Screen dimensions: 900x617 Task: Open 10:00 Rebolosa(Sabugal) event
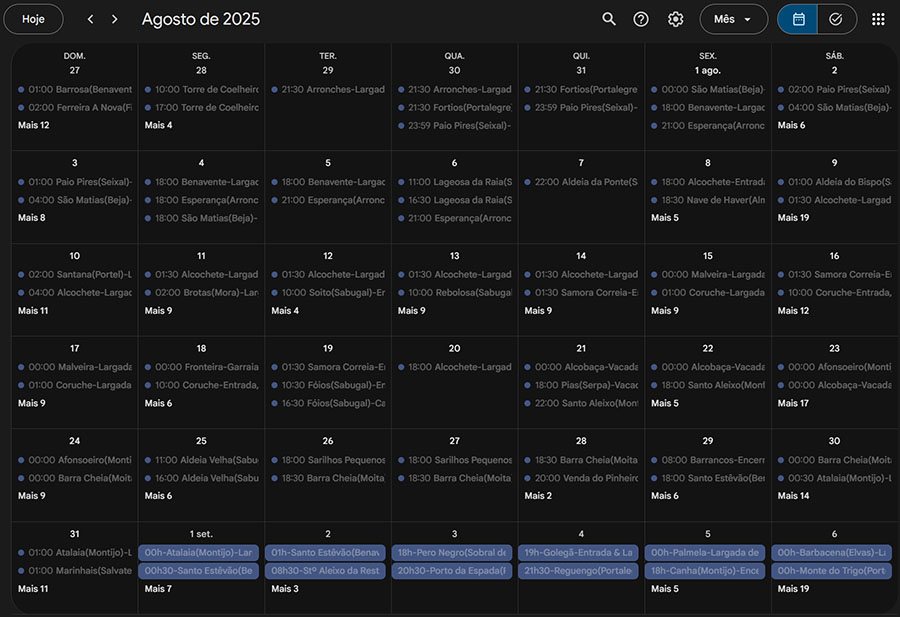coord(455,292)
